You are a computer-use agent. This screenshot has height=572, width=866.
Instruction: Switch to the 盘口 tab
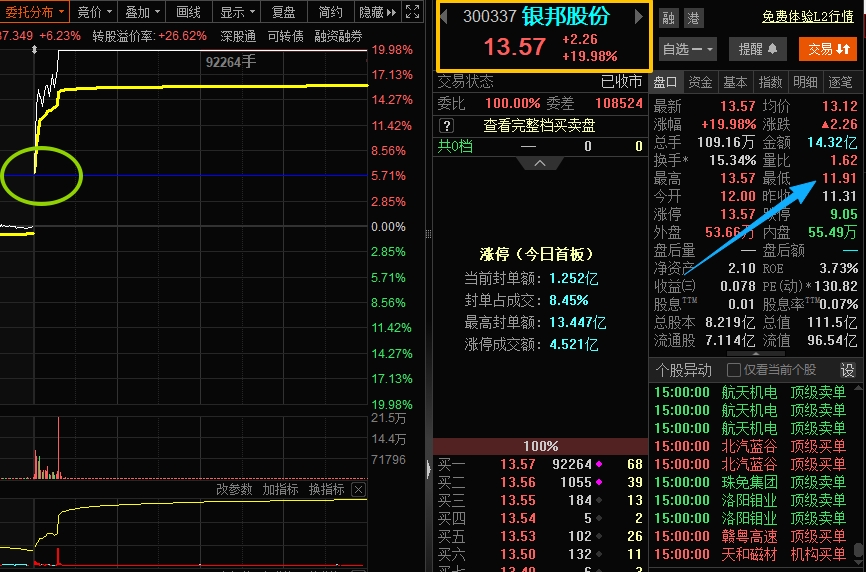665,82
